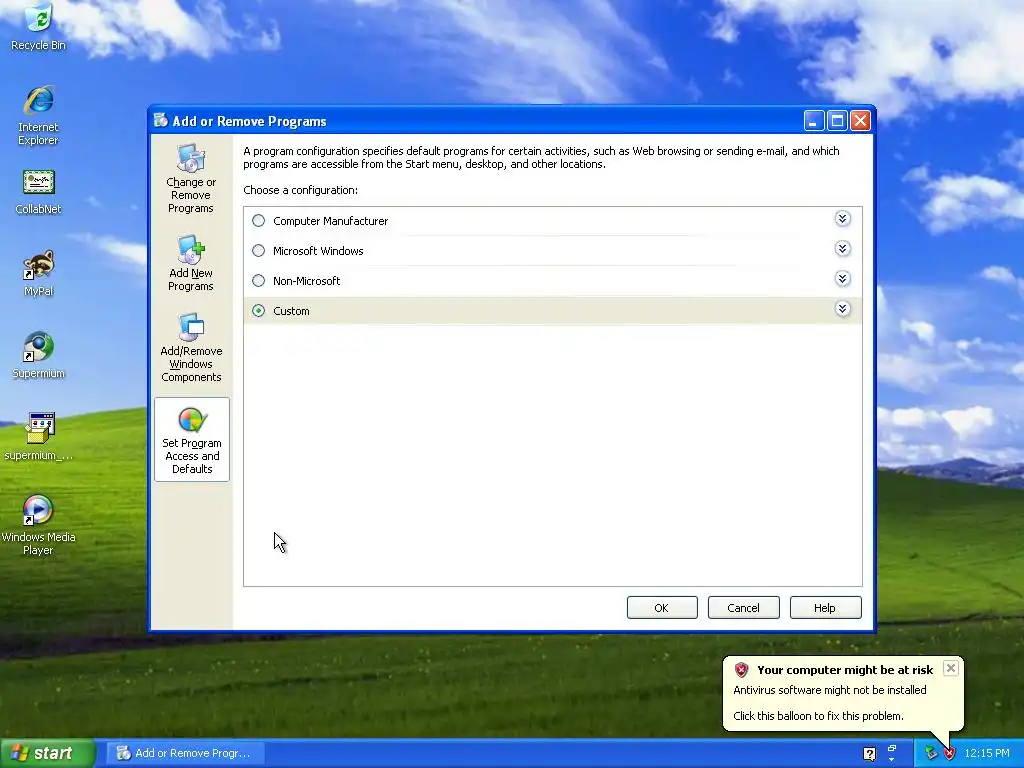Expand the Non-Microsoft details chevron
This screenshot has width=1024, height=768.
[842, 279]
